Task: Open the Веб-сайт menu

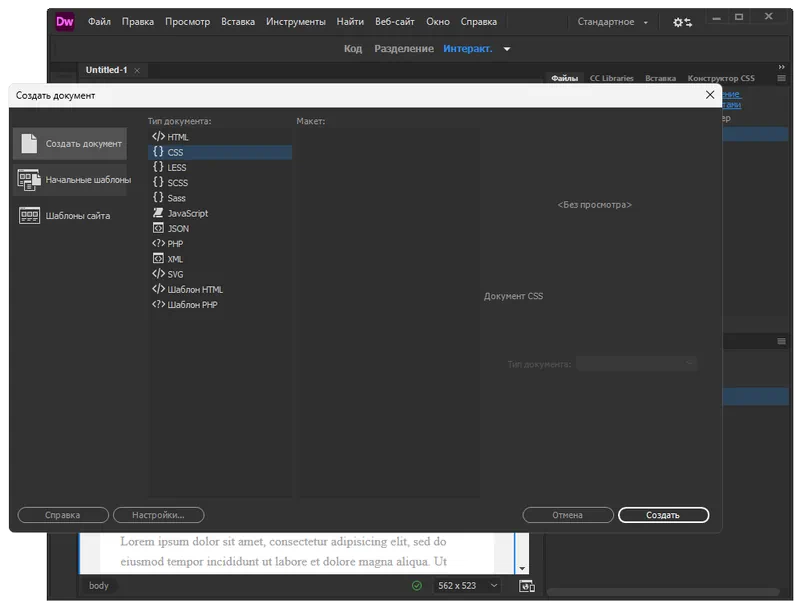Action: (x=394, y=22)
